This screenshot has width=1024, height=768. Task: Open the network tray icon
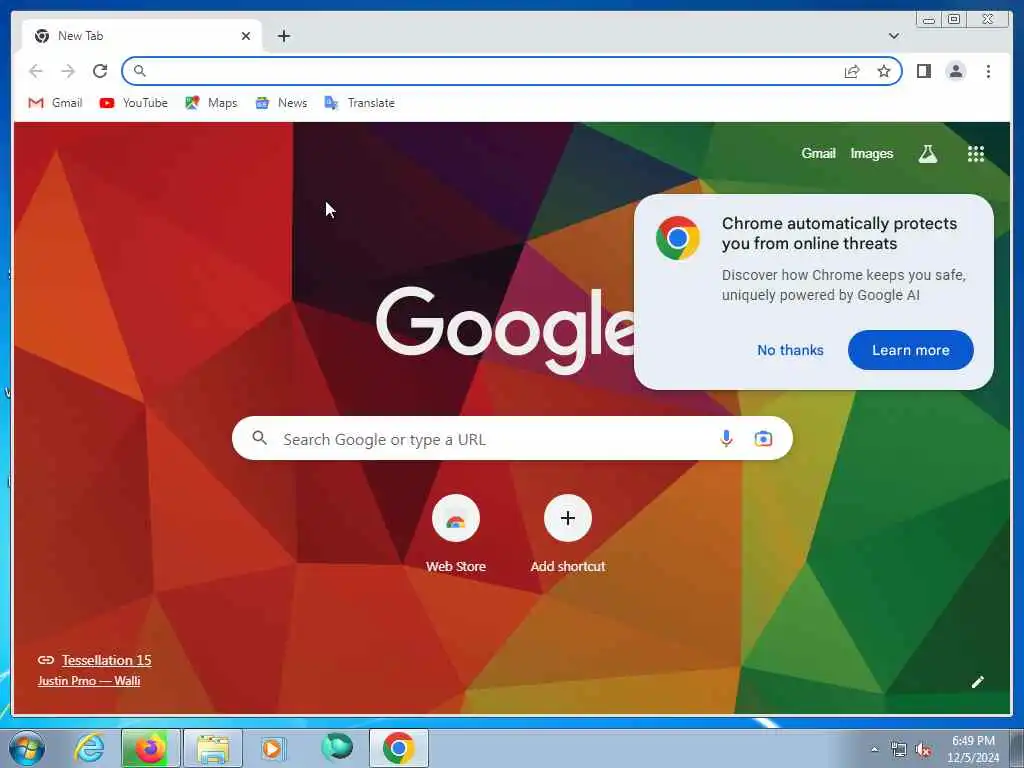tap(899, 750)
